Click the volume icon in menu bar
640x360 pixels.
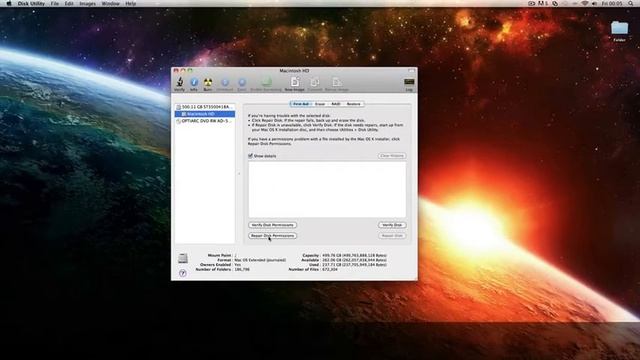(x=594, y=3)
